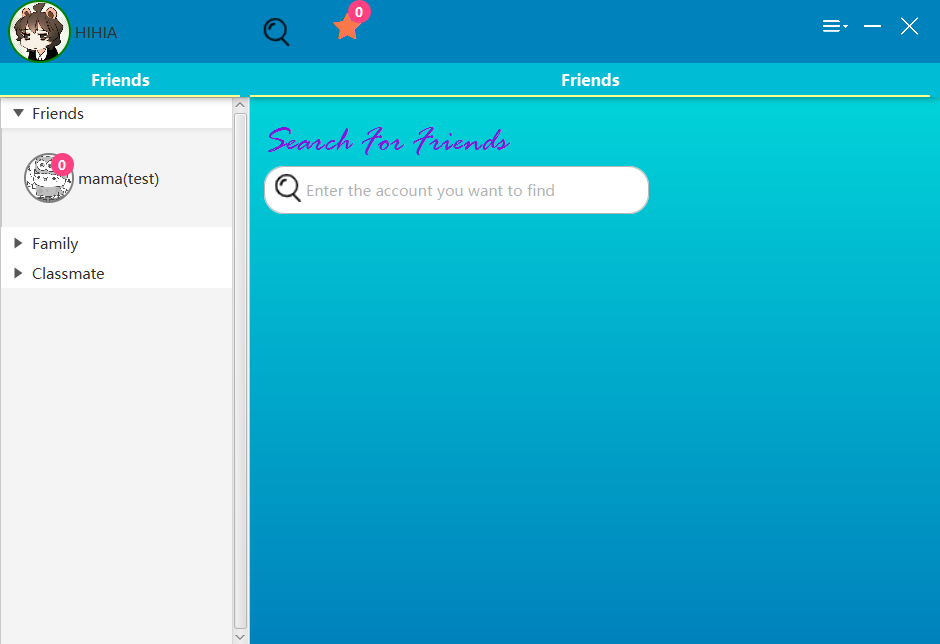
Task: Click the unread badge on mama(test) avatar
Action: coord(62,165)
